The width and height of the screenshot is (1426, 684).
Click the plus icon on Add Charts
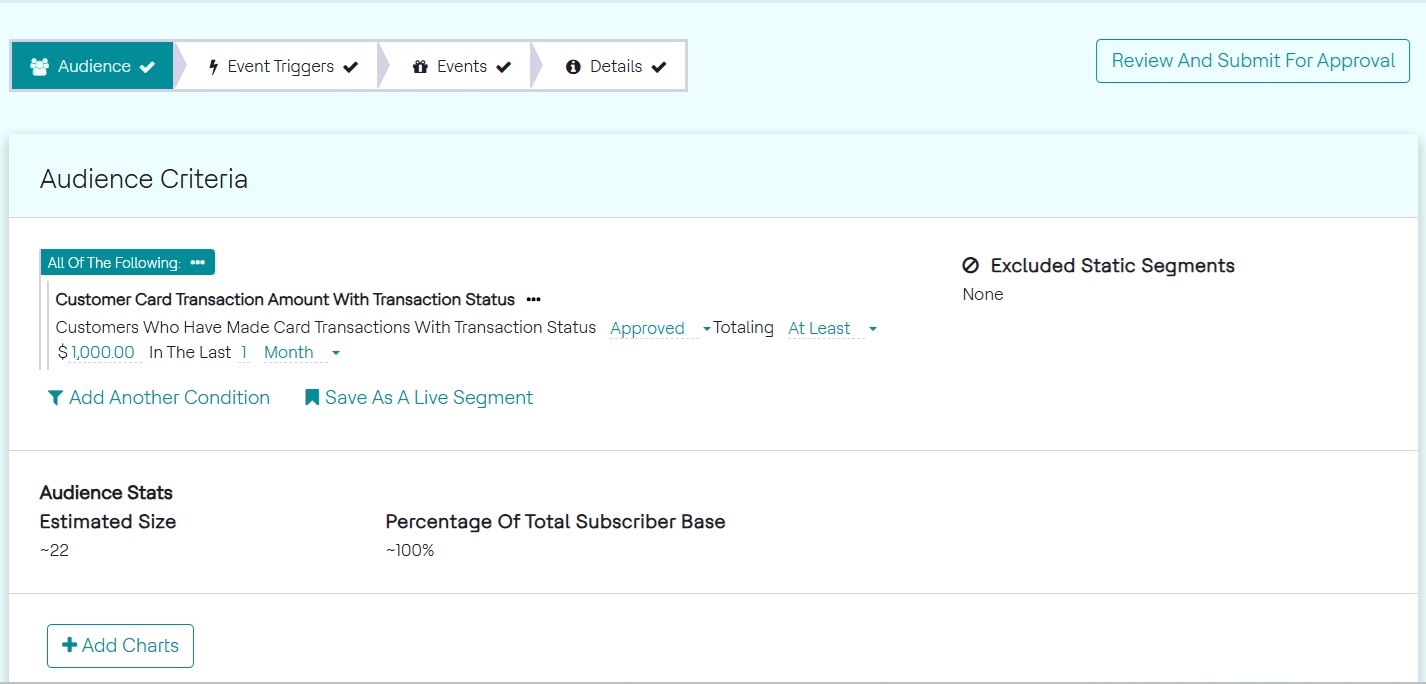69,645
